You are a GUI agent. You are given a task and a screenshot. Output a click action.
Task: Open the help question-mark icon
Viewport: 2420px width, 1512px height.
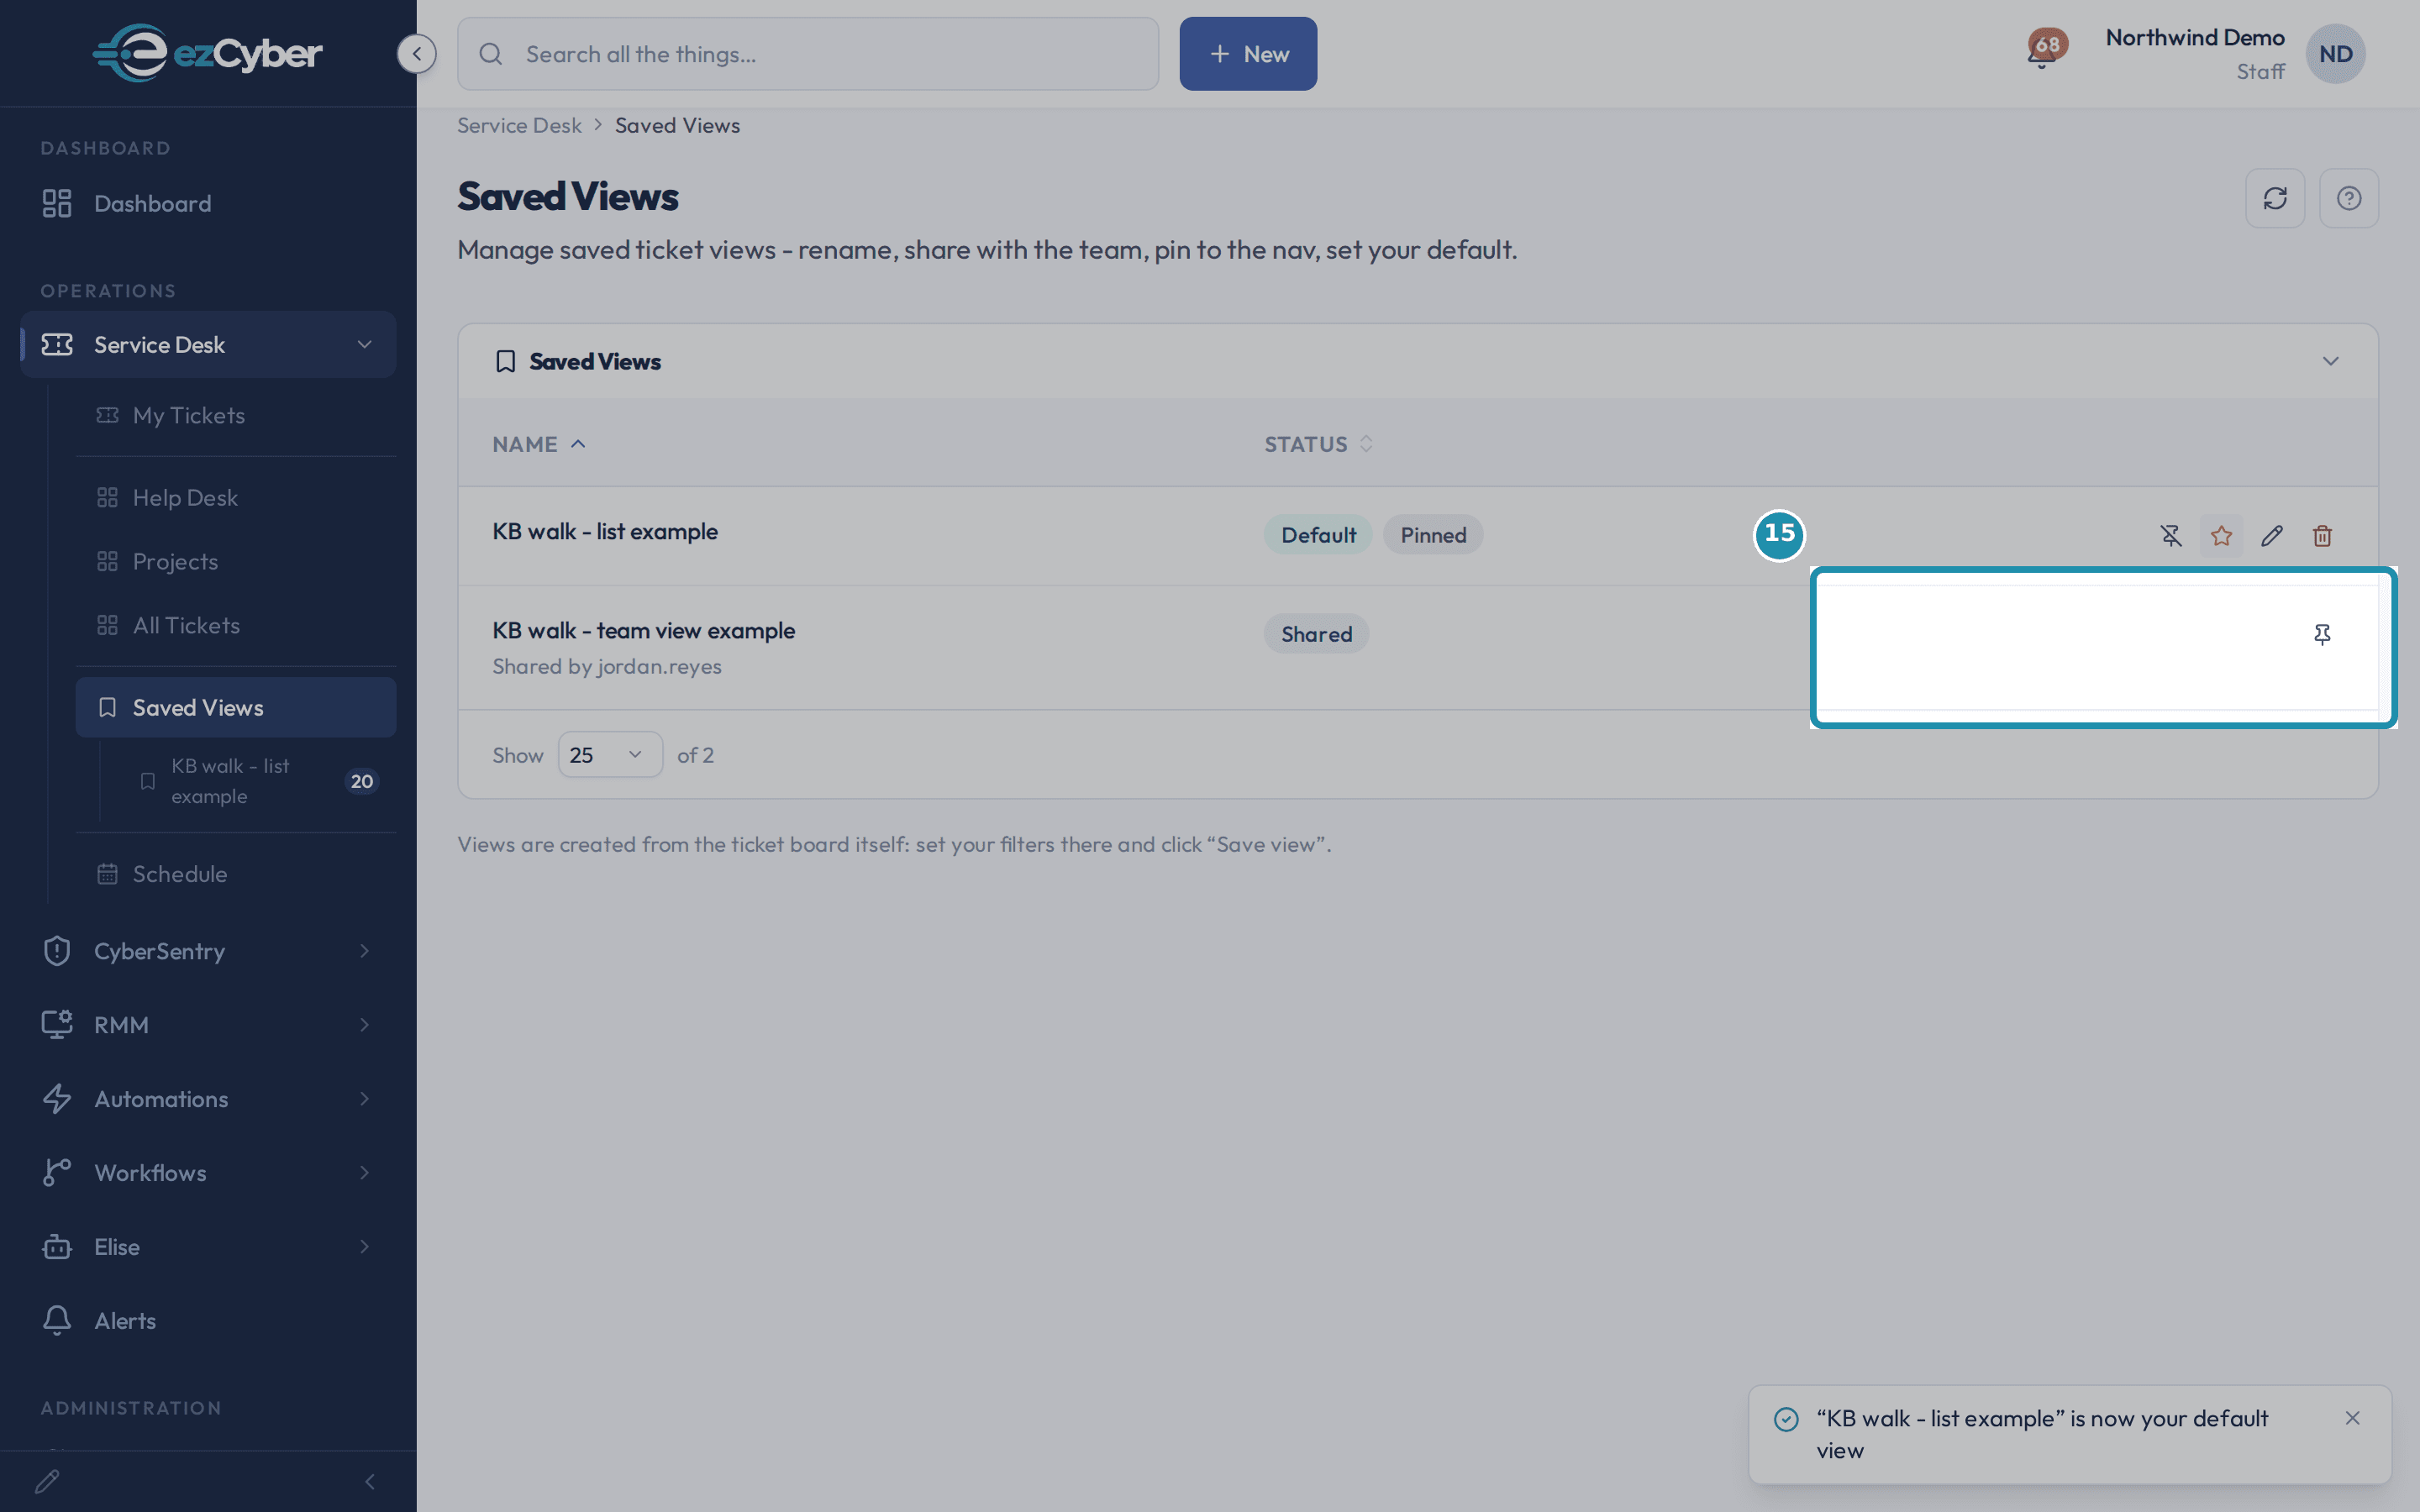coord(2349,198)
